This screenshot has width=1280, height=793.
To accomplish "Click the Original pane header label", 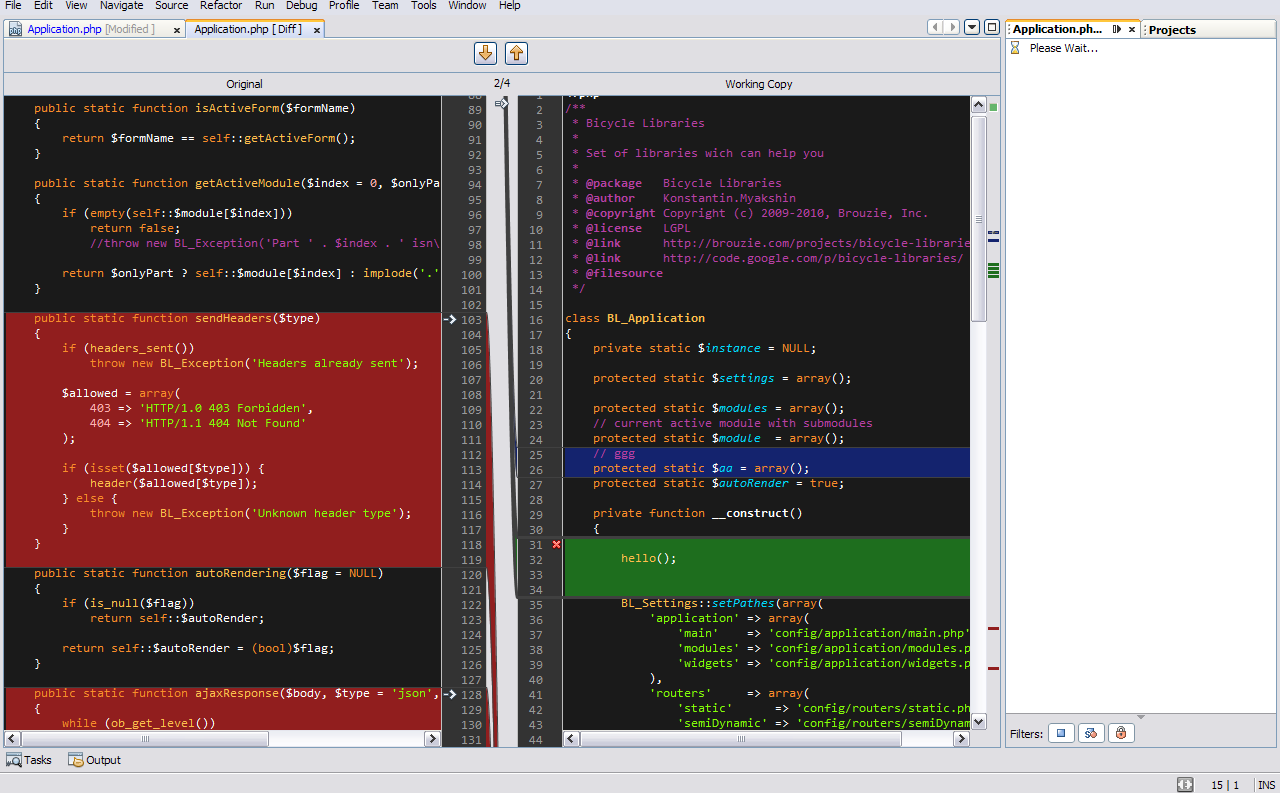I will 244,84.
